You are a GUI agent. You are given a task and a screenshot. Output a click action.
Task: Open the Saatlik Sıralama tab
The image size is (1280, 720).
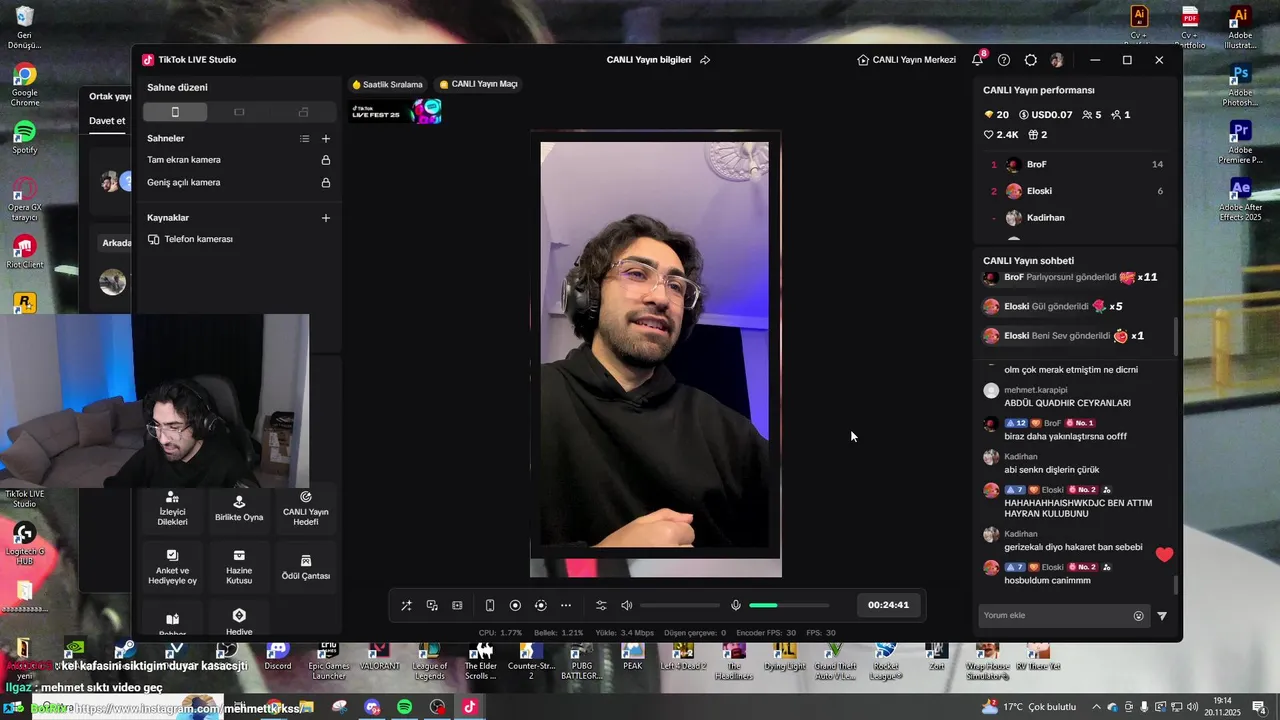[x=388, y=84]
